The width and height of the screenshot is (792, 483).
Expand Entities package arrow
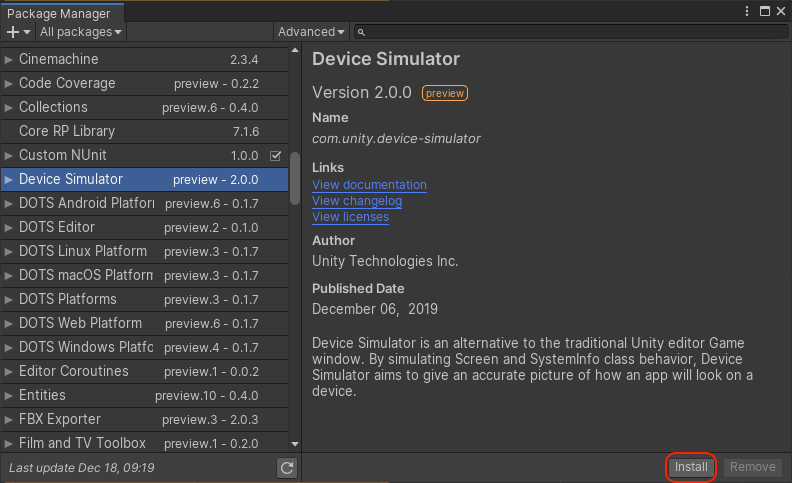(9, 396)
